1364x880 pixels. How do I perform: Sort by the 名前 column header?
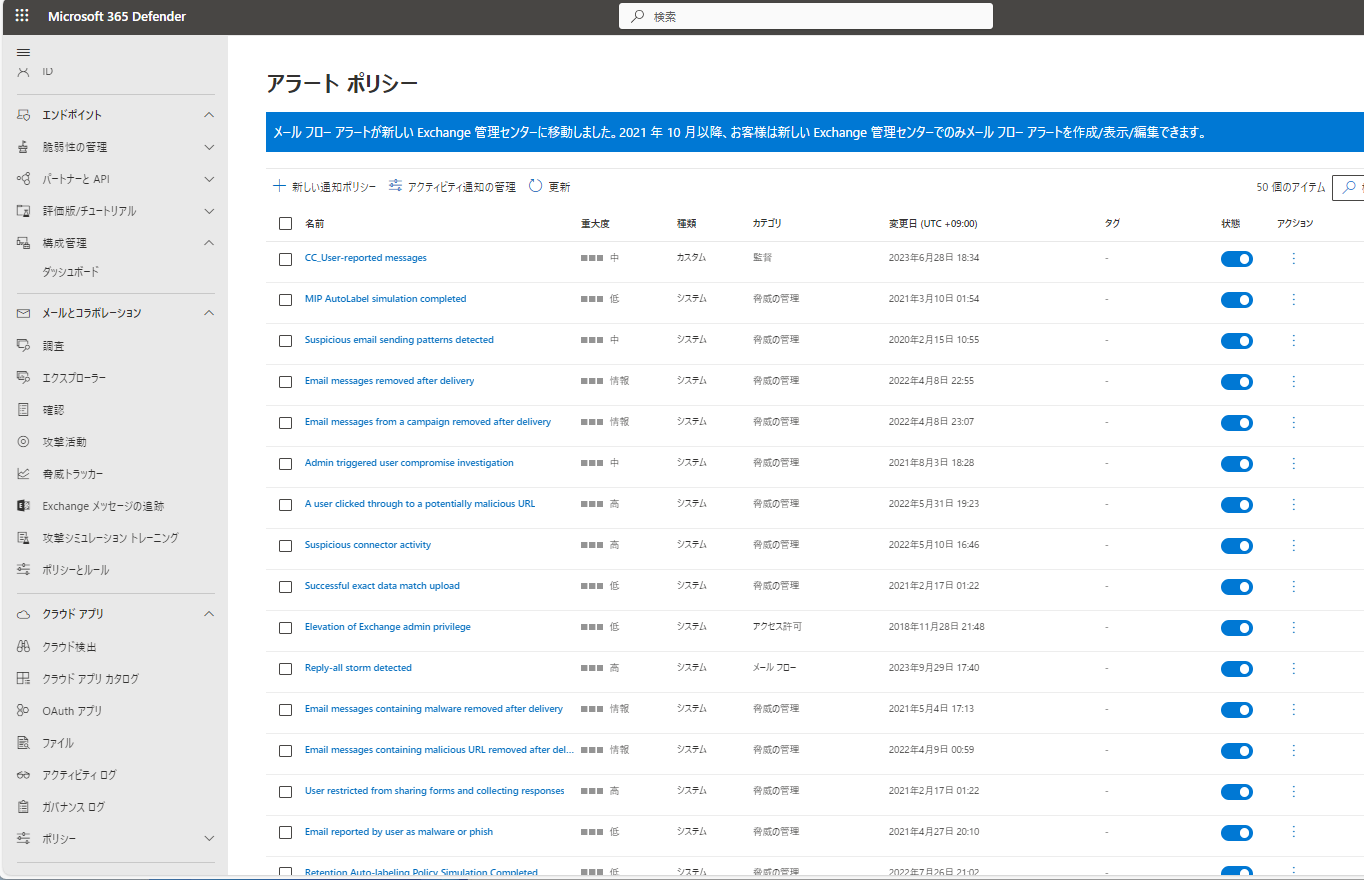tap(314, 224)
